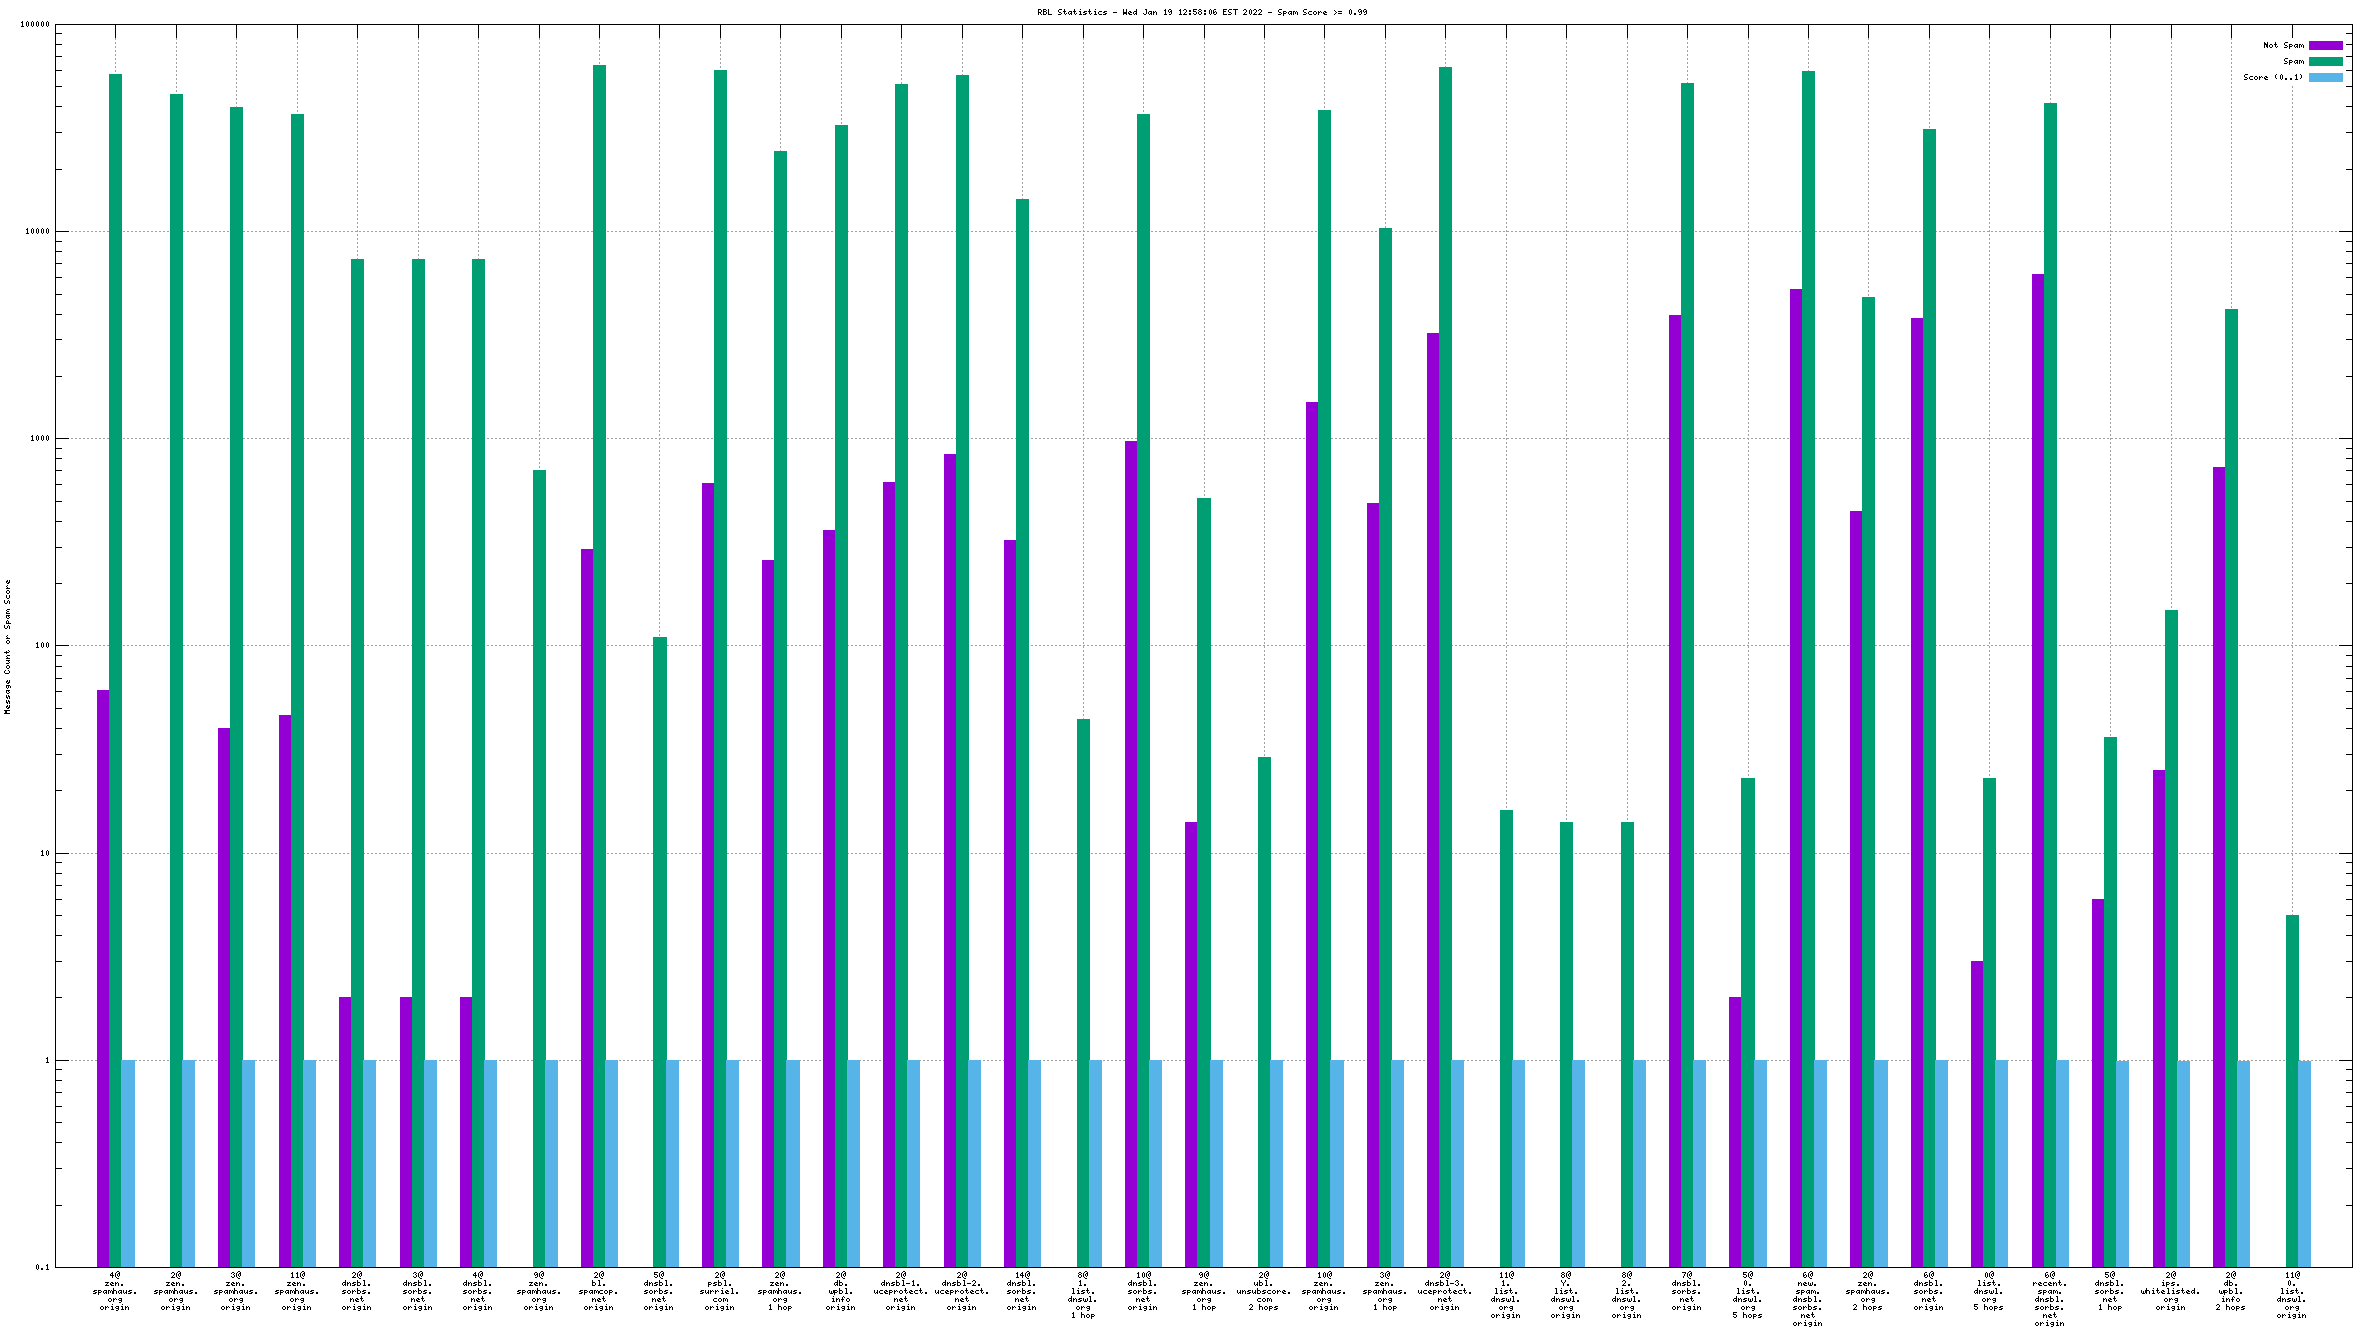The image size is (2368, 1332).
Task: Click the ips.whitelisted.org origin x-axis label
Action: coord(2170,1291)
